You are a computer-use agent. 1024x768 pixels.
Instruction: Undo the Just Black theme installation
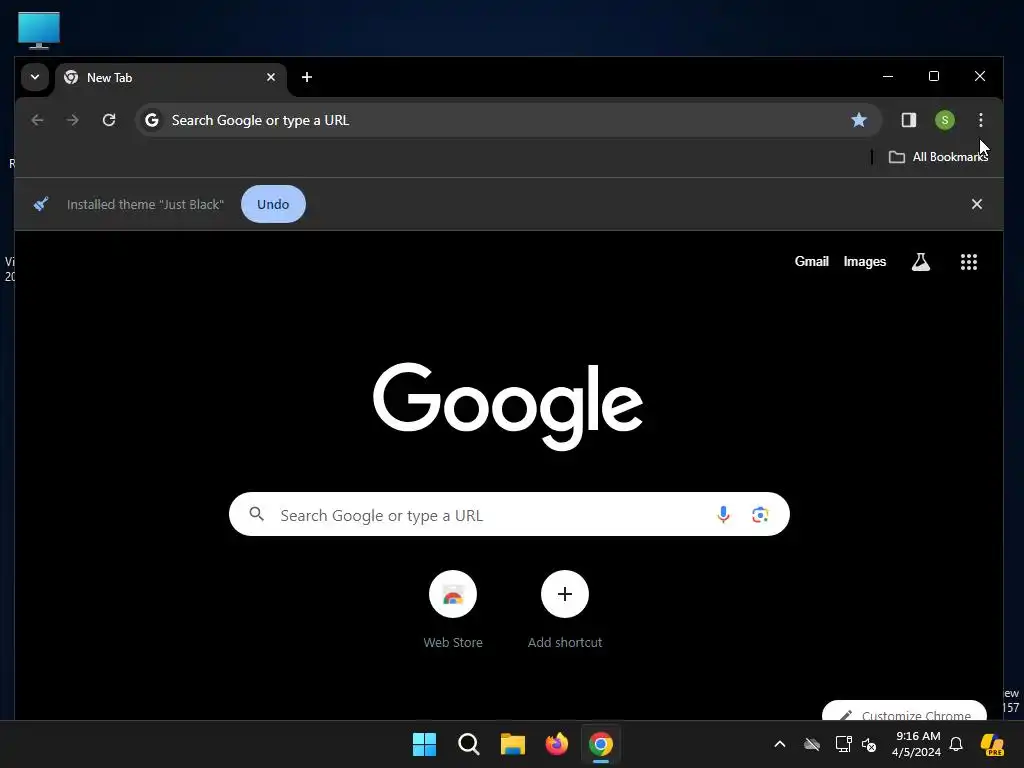pos(273,204)
